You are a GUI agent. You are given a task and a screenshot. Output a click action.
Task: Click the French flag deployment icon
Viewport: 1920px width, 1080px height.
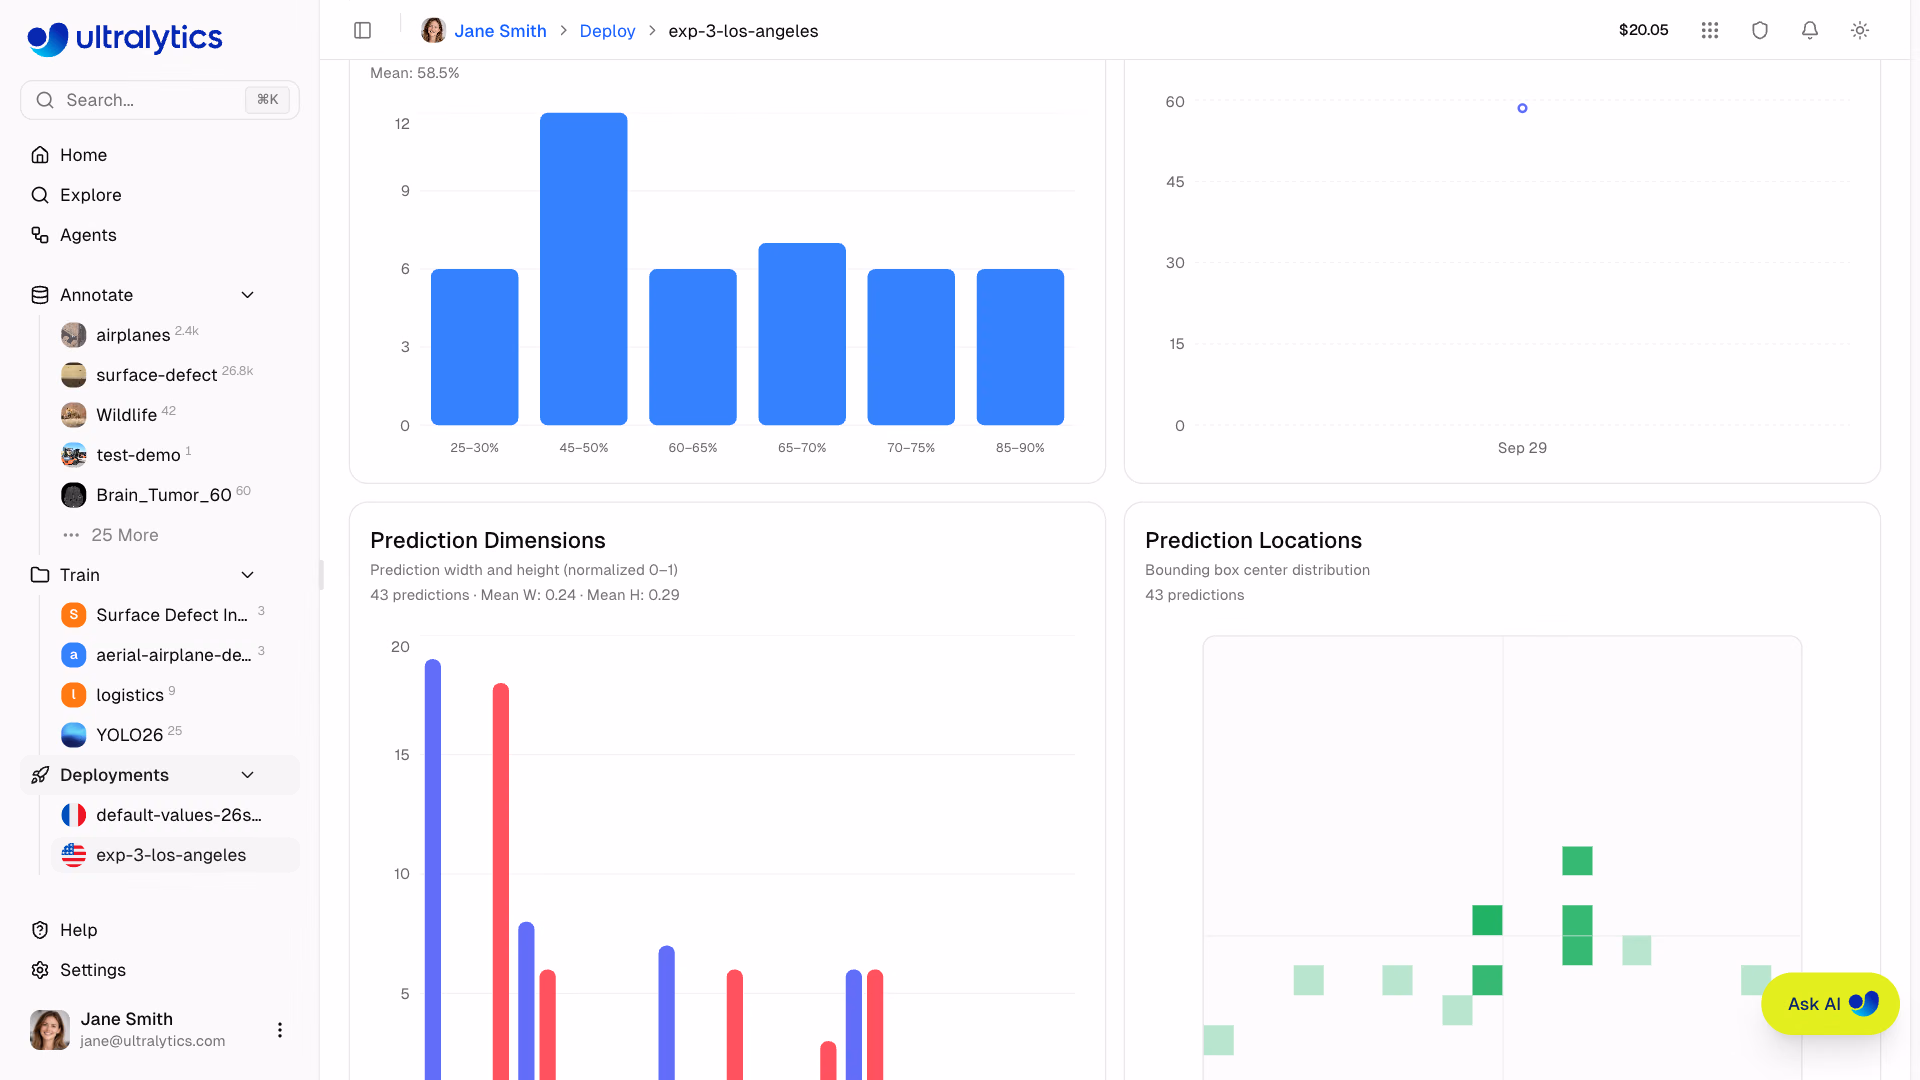pos(74,815)
